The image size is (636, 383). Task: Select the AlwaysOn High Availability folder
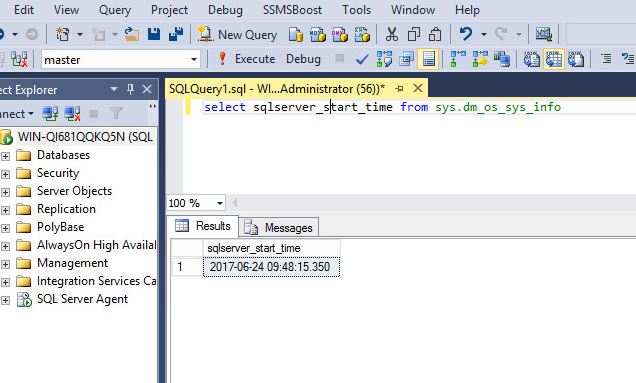tap(97, 245)
